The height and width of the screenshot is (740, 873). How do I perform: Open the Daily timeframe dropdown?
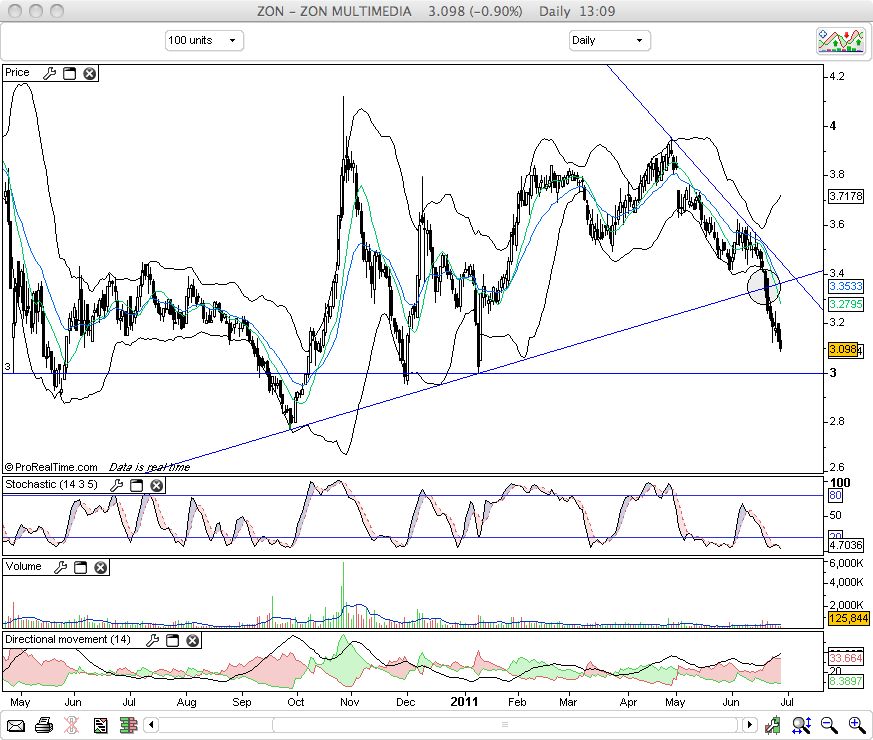click(610, 41)
